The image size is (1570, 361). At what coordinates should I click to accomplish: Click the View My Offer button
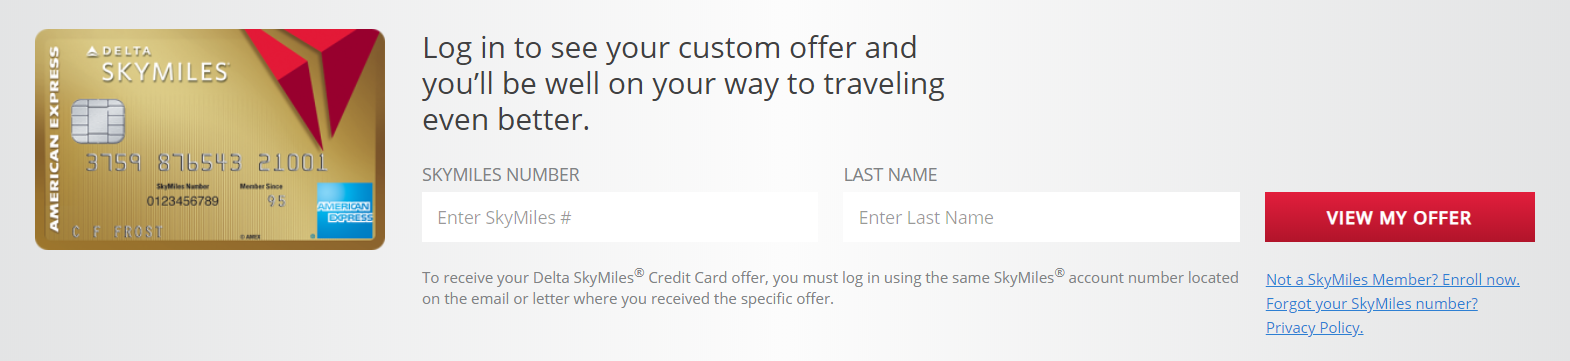pyautogui.click(x=1399, y=217)
